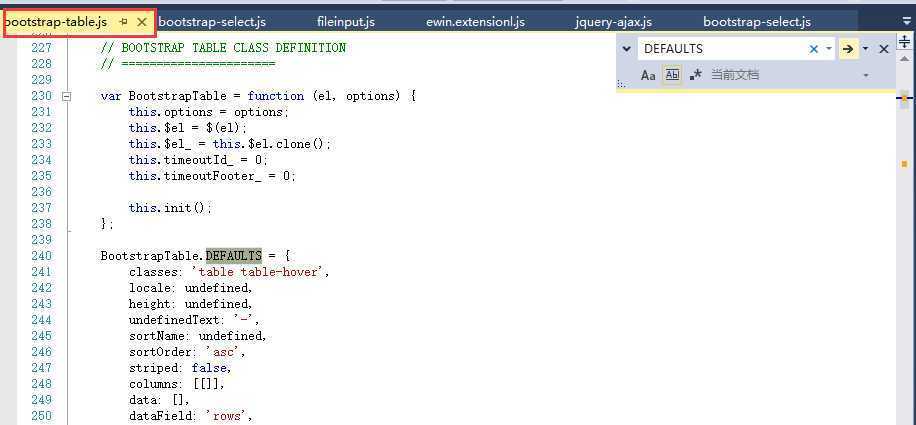The width and height of the screenshot is (916, 425).
Task: Select the active bootstrap-table.js tab
Action: 55,22
